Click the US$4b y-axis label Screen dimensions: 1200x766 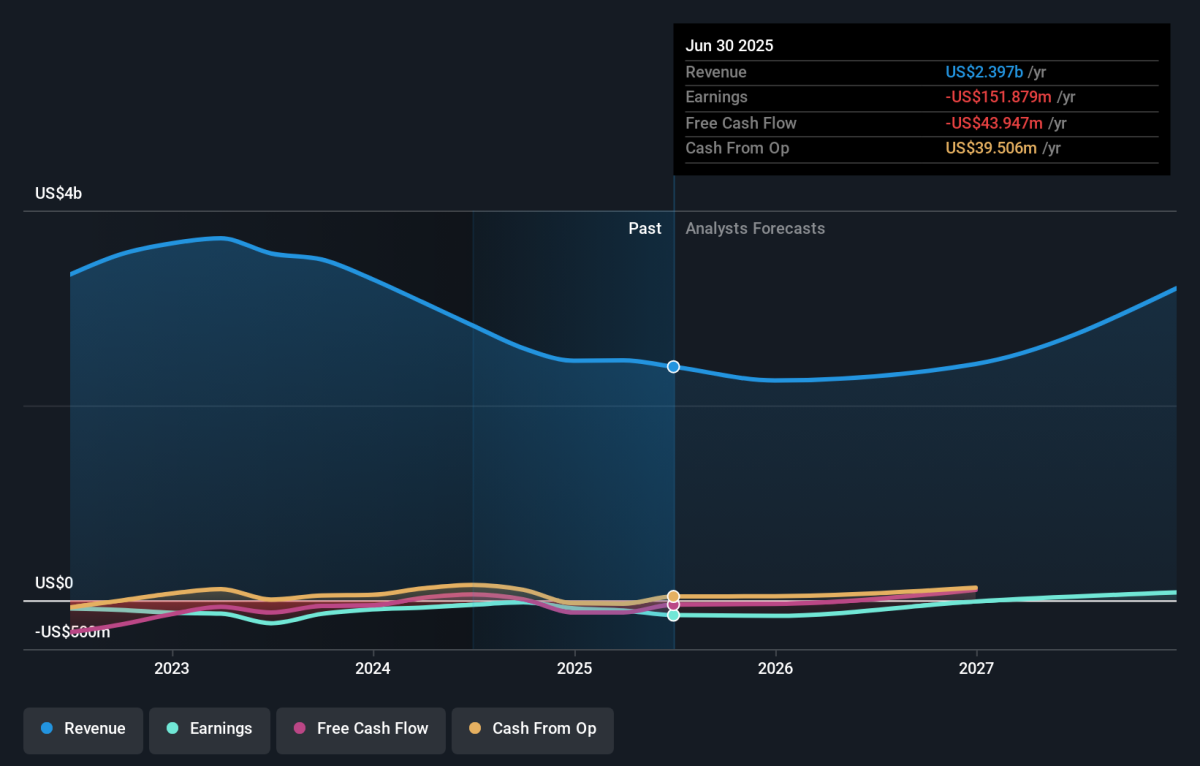pyautogui.click(x=58, y=194)
